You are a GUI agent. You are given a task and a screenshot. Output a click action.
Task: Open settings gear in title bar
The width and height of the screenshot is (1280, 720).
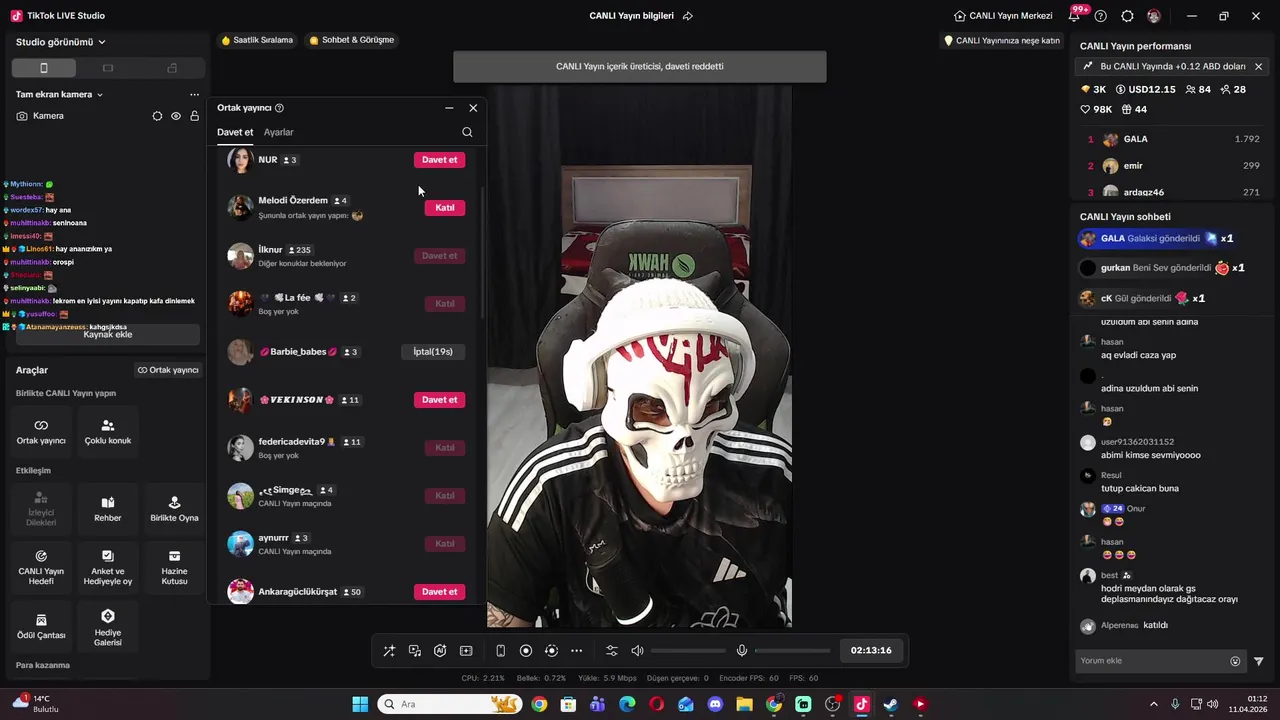[x=1128, y=16]
